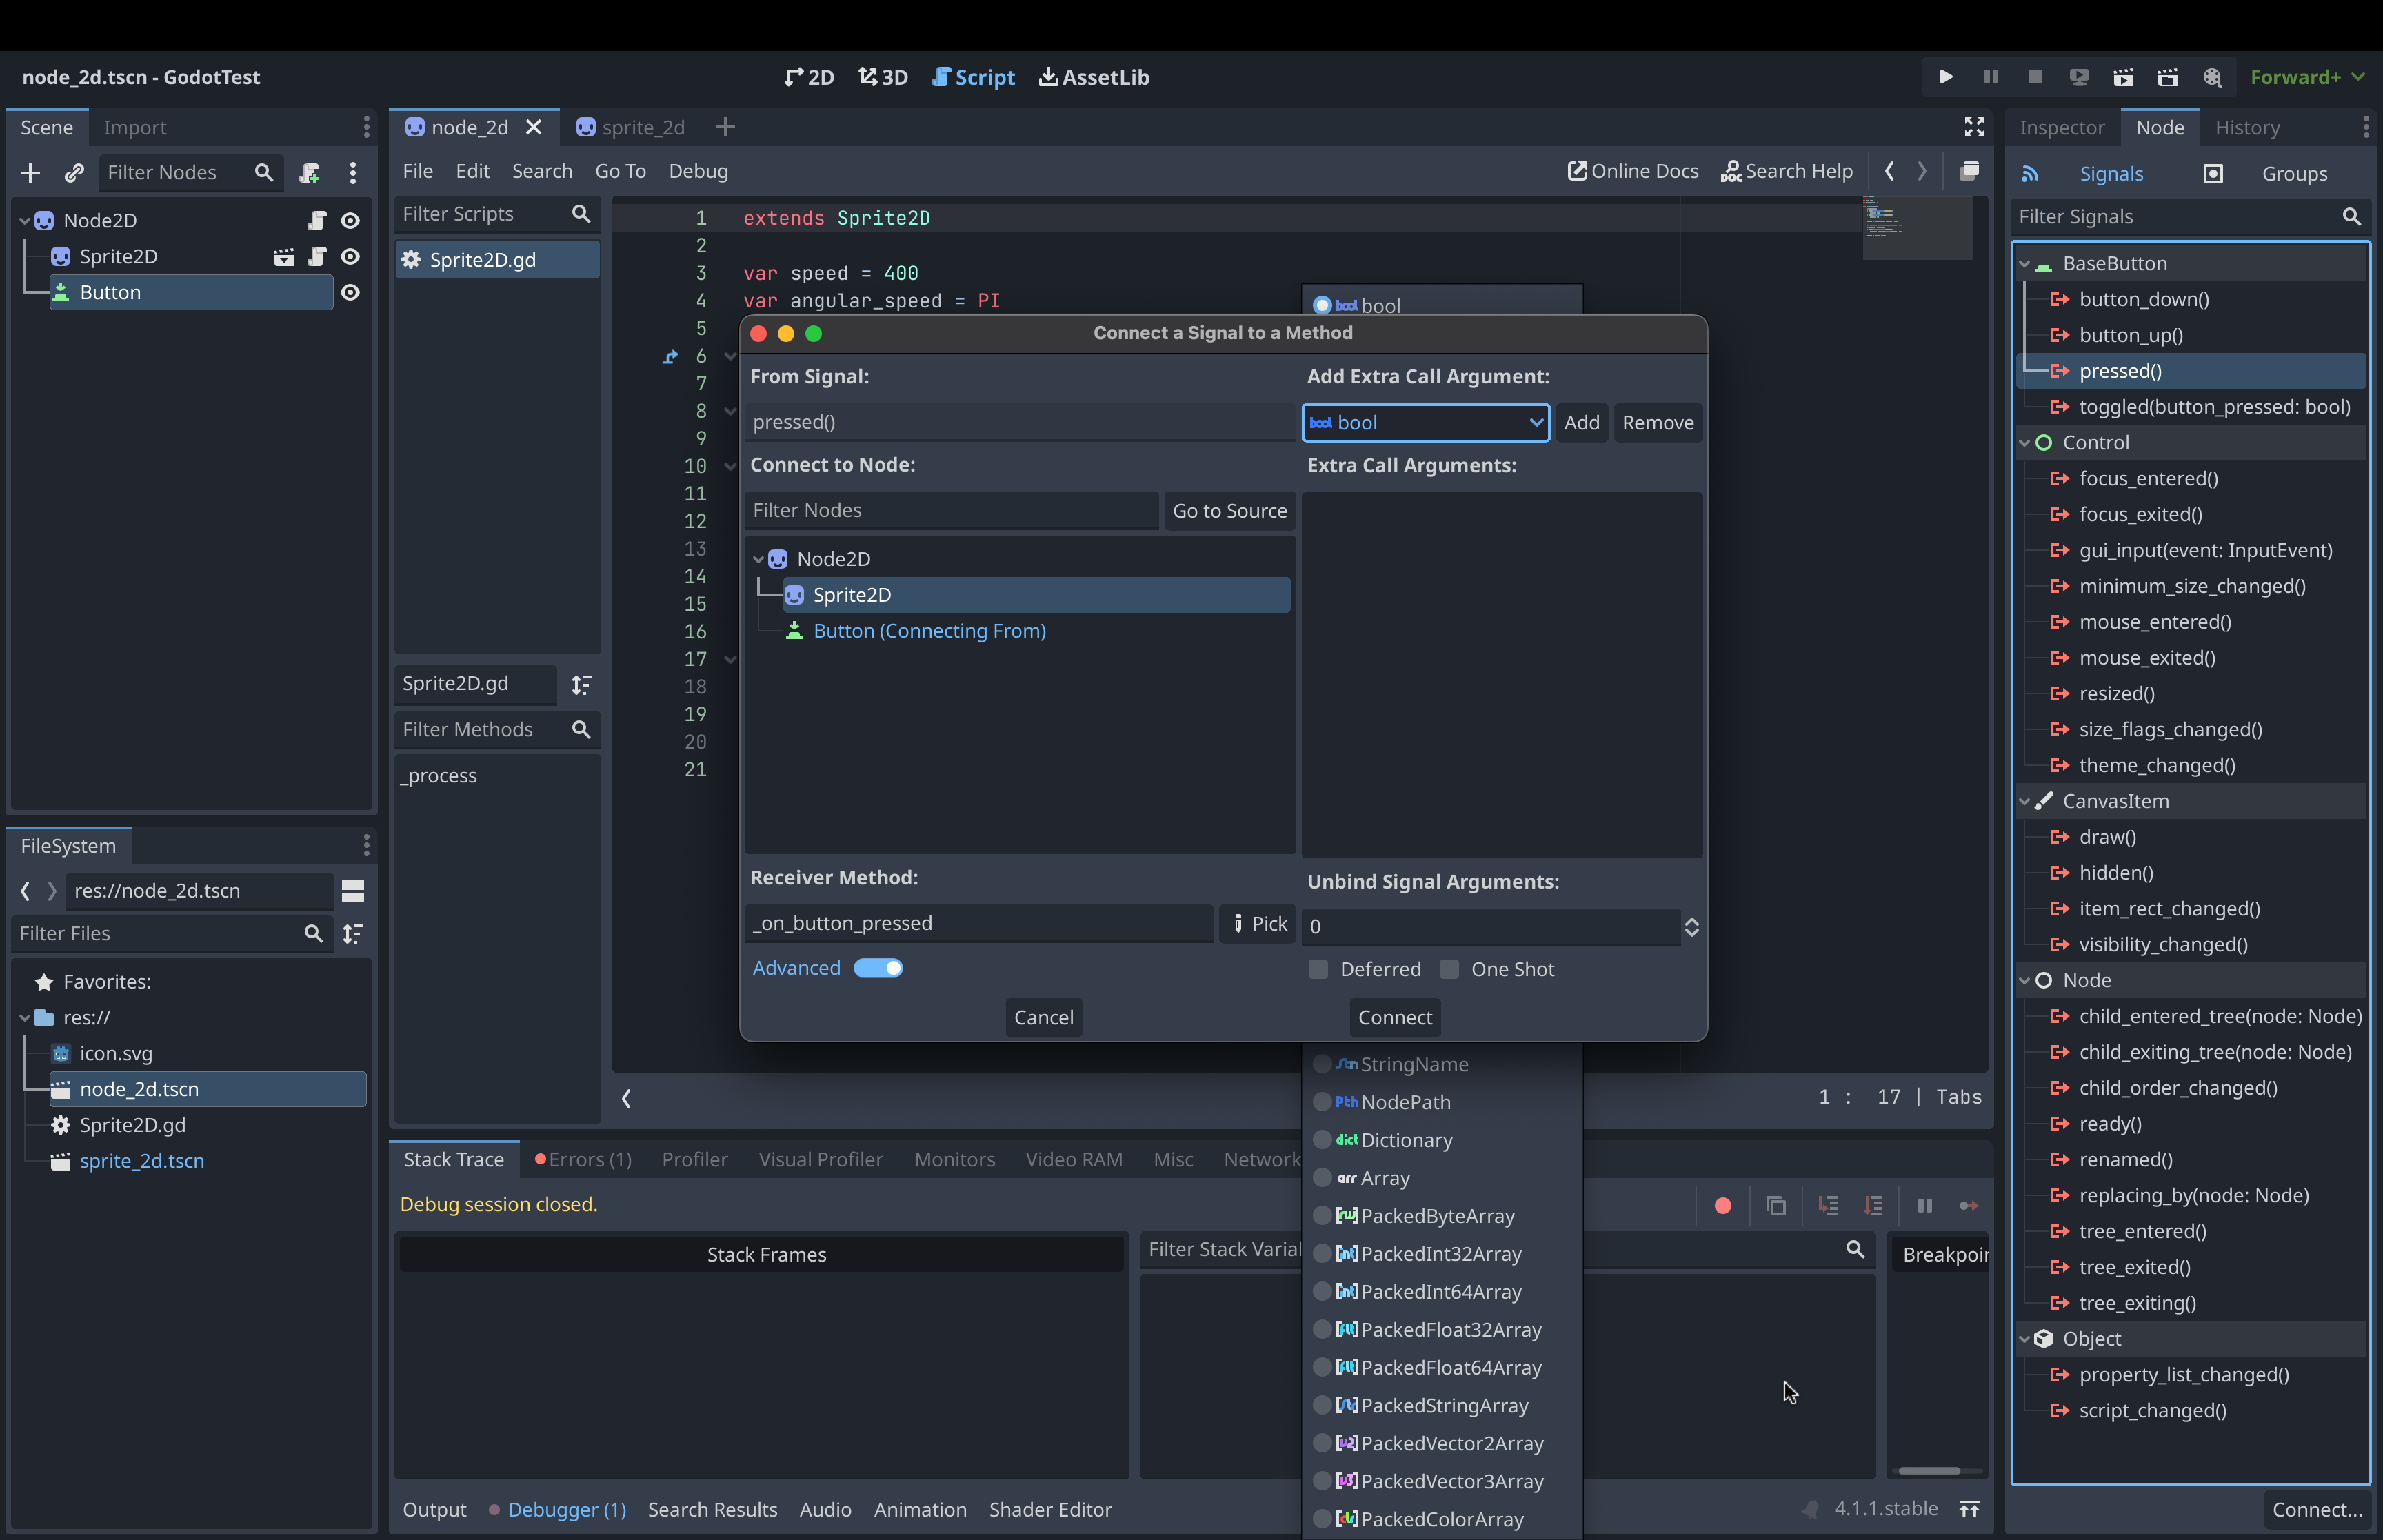Open the script attached to Sprite2D node

(x=318, y=256)
